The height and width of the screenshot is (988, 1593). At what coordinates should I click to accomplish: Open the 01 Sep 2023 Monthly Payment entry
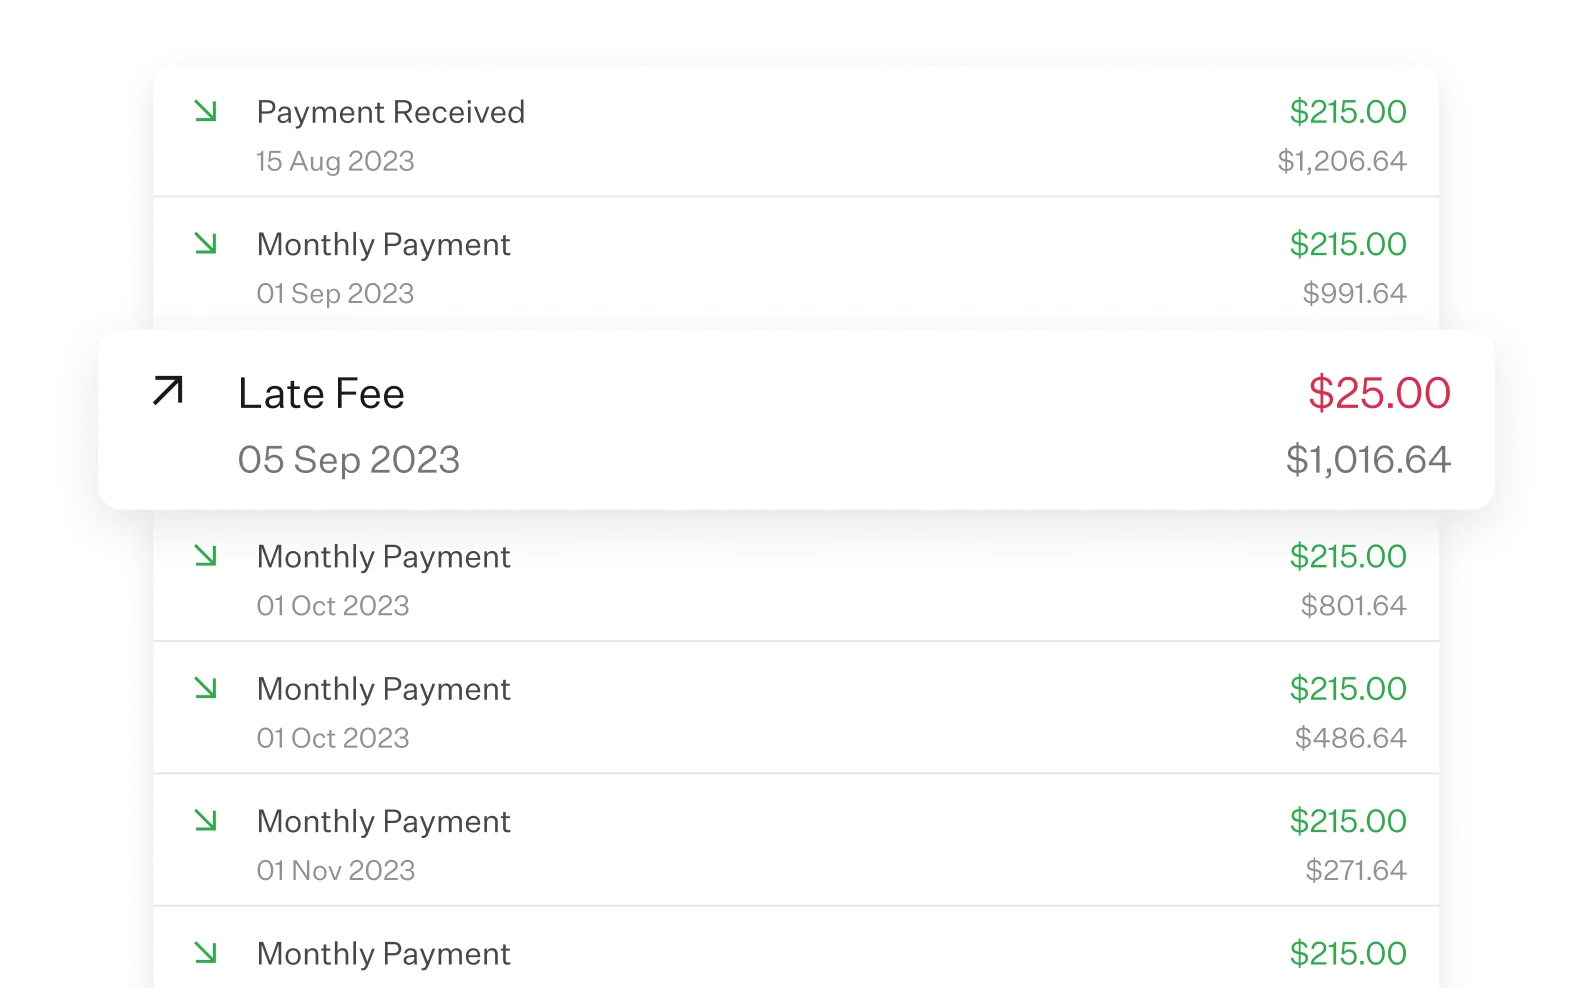(x=383, y=244)
